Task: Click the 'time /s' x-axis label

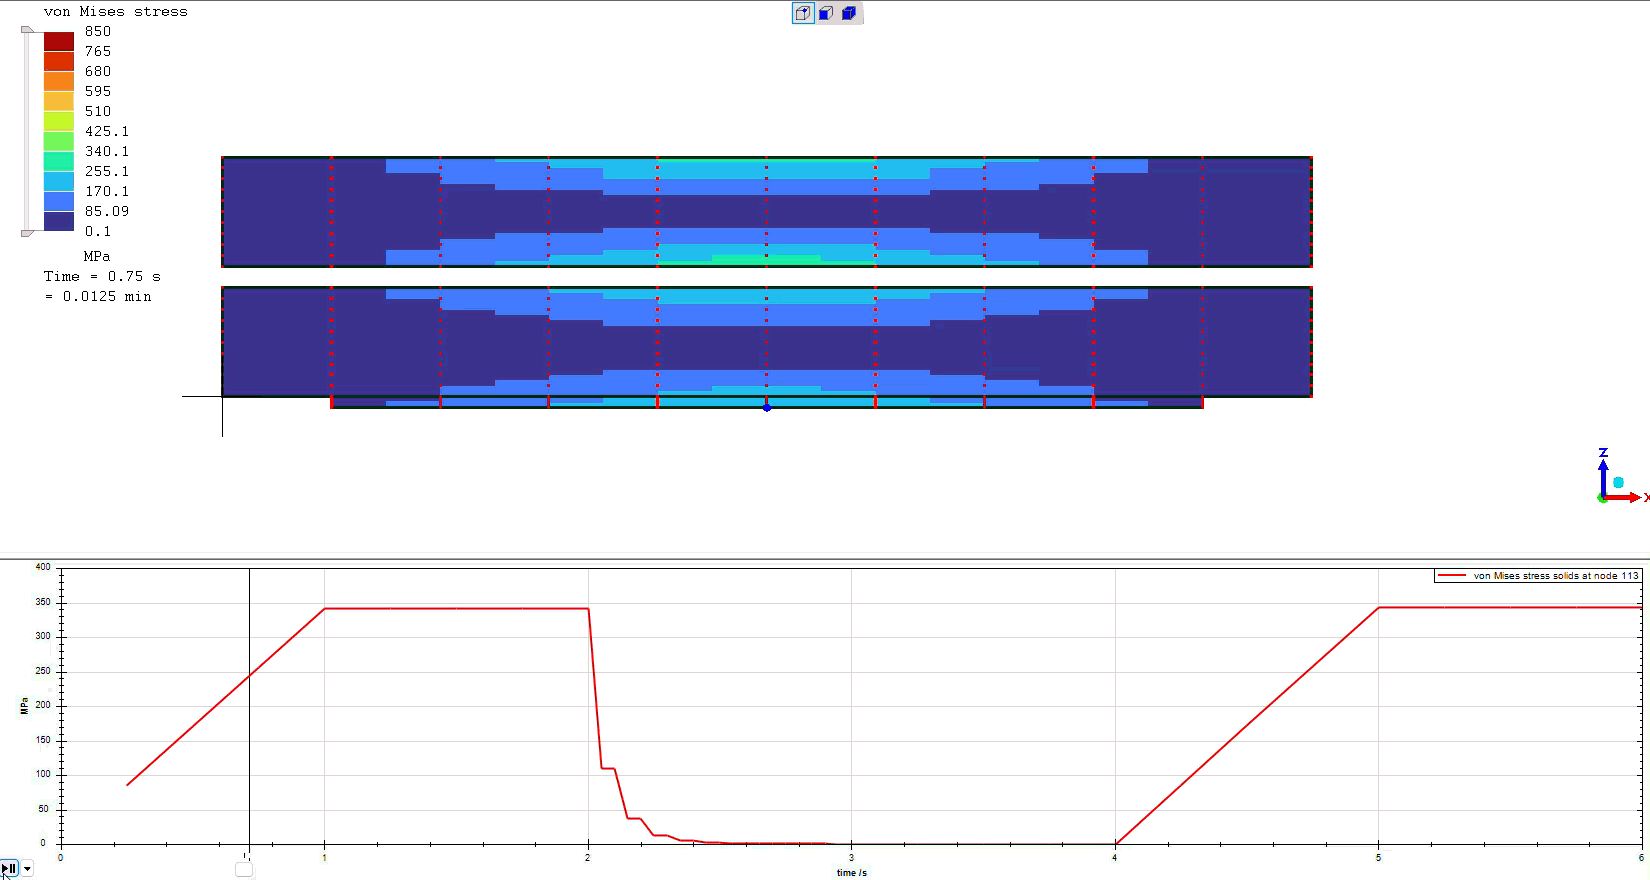Action: point(852,873)
